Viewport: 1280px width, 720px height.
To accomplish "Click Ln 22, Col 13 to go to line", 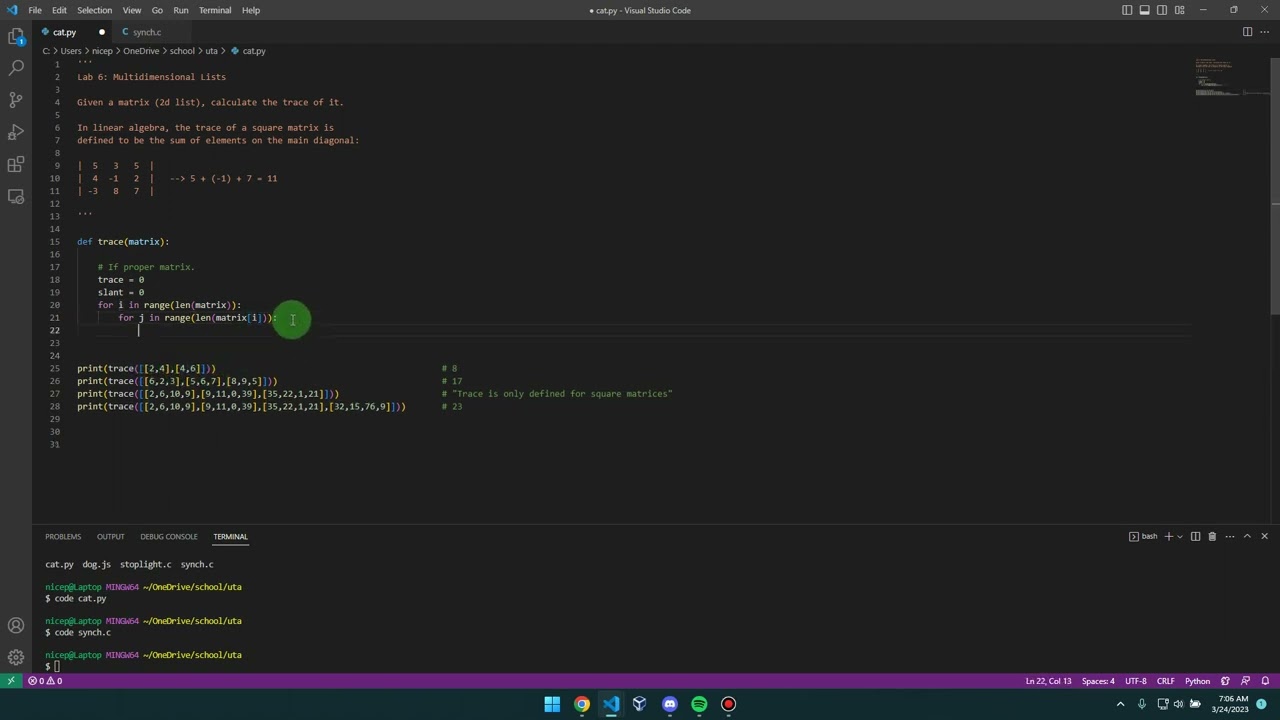I will (1048, 681).
